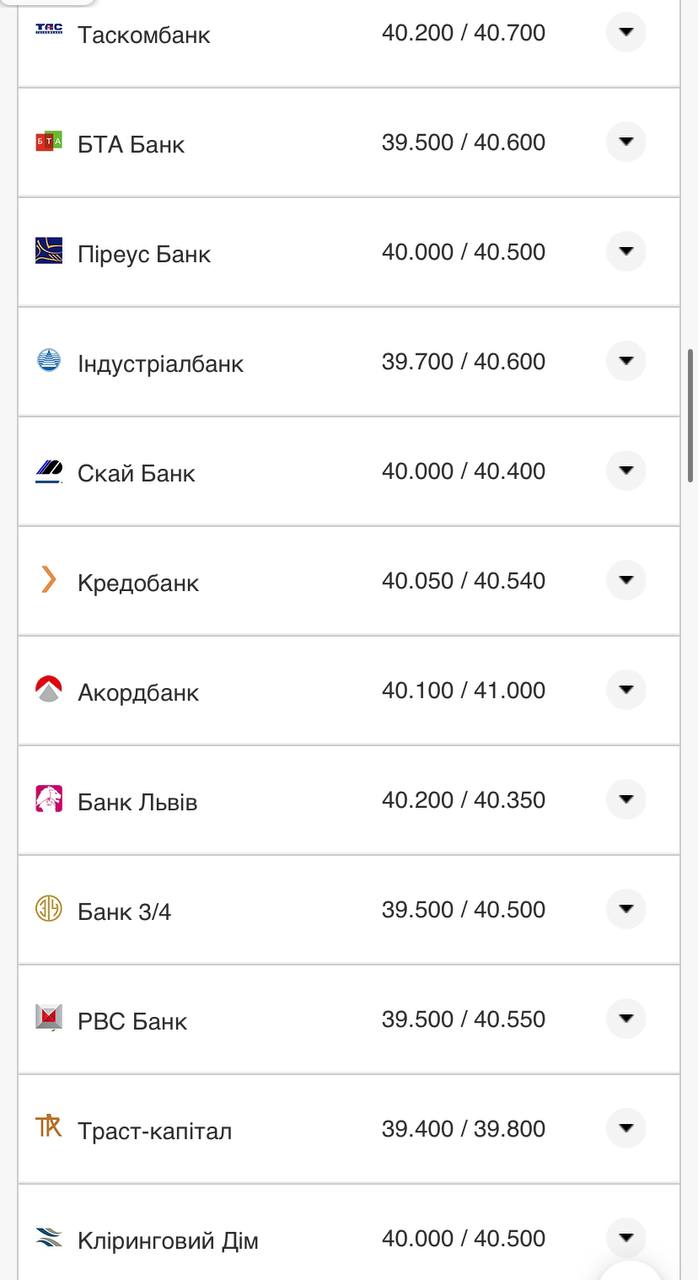Expand the Таскомбанк rate details
Screen dimensions: 698x1280
click(x=626, y=32)
